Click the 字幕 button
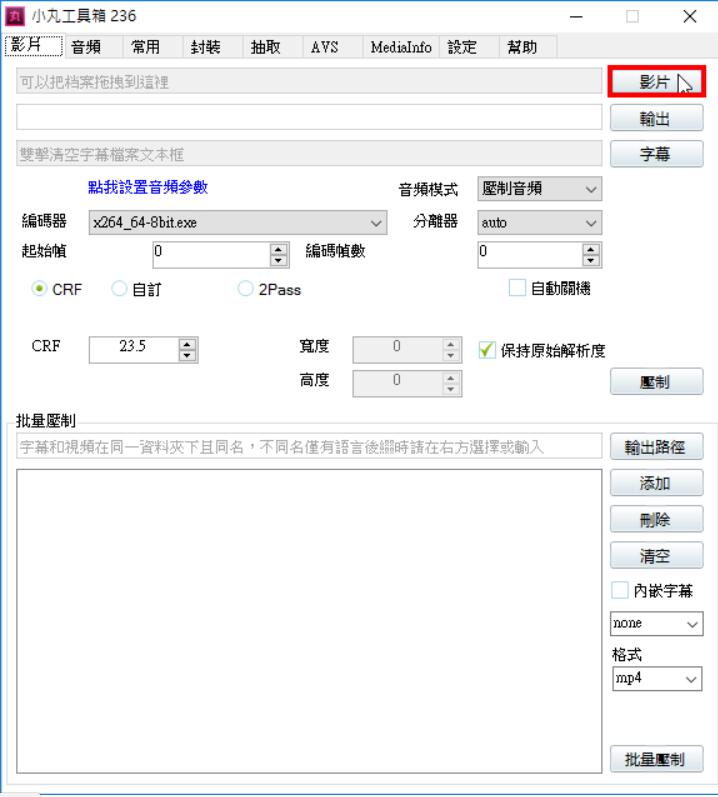Screen dimensions: 718x797 657,154
